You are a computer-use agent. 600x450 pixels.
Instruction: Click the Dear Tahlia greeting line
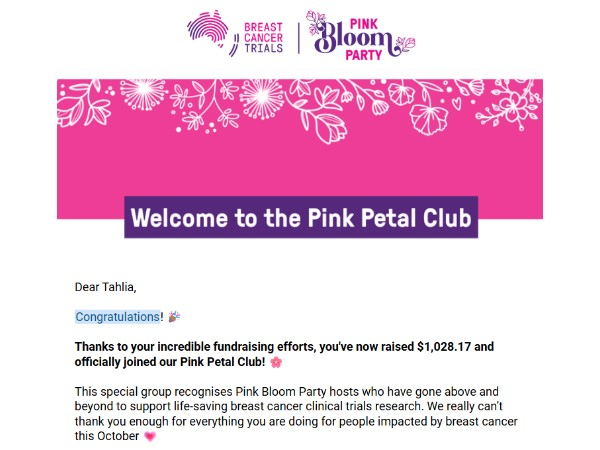pos(106,287)
